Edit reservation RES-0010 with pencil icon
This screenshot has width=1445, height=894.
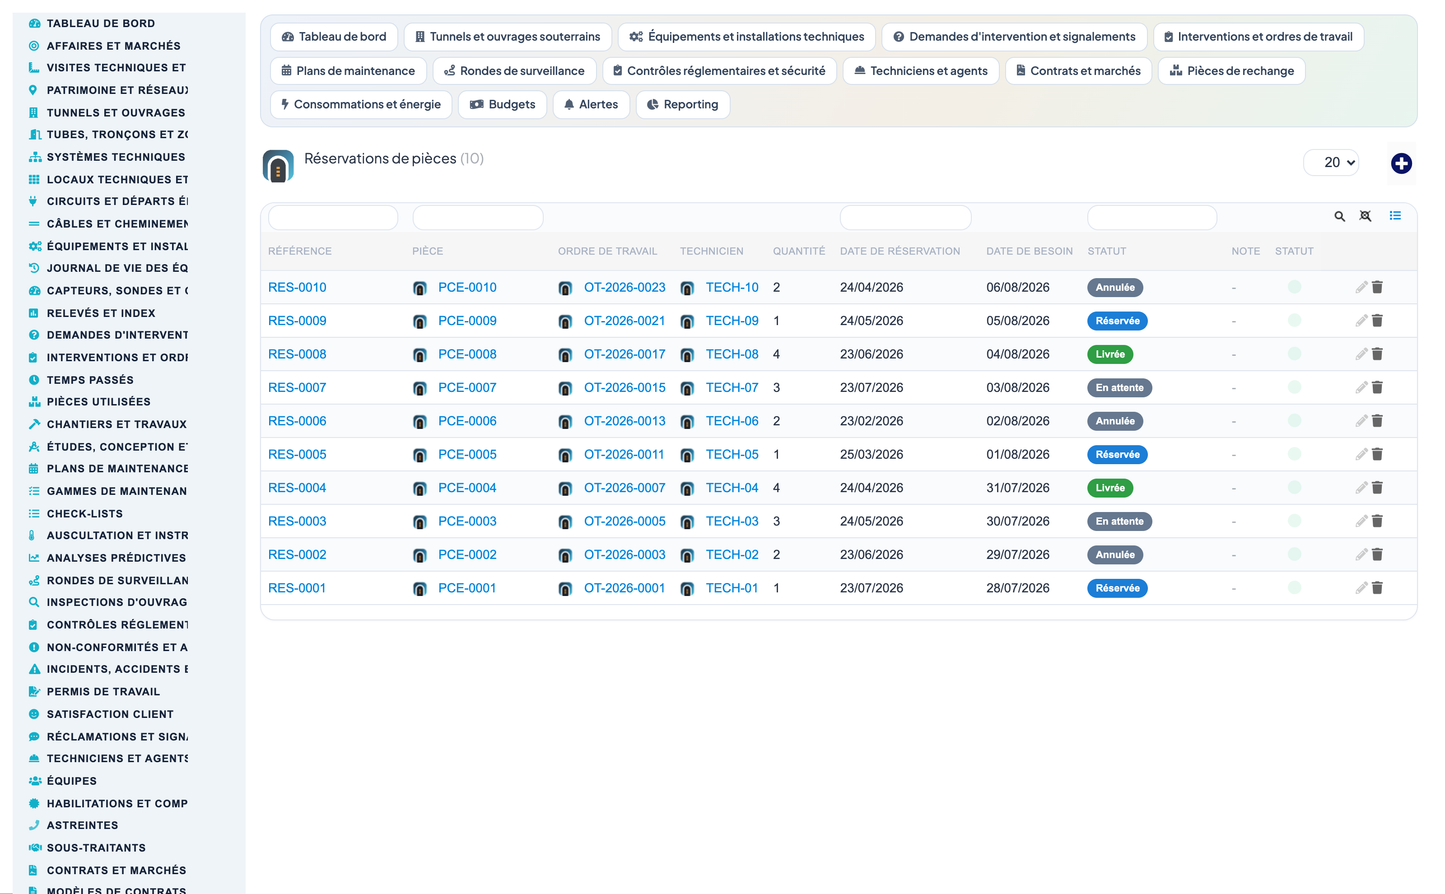tap(1361, 287)
